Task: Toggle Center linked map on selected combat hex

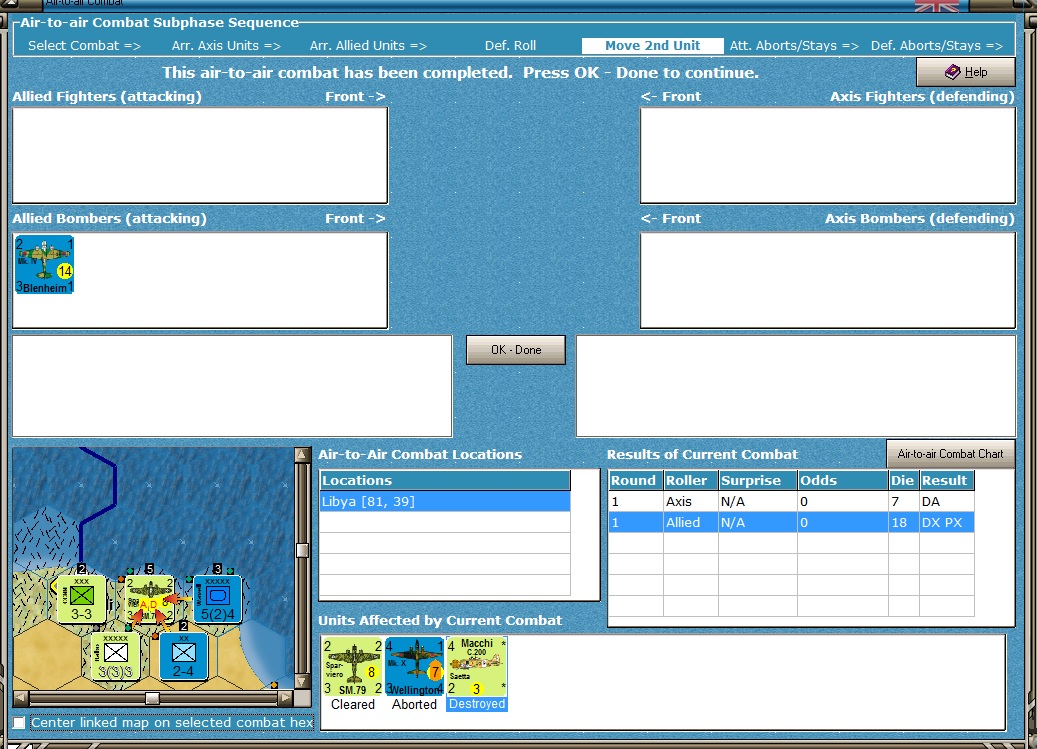Action: (x=19, y=723)
